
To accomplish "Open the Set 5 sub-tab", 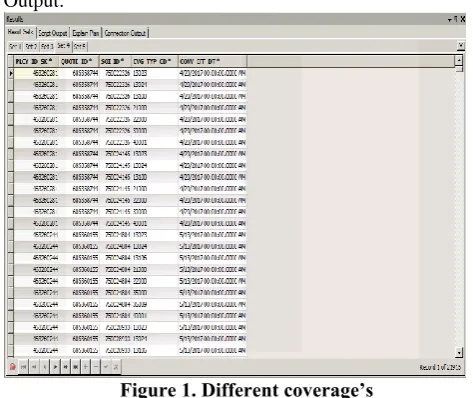I will tap(80, 46).
